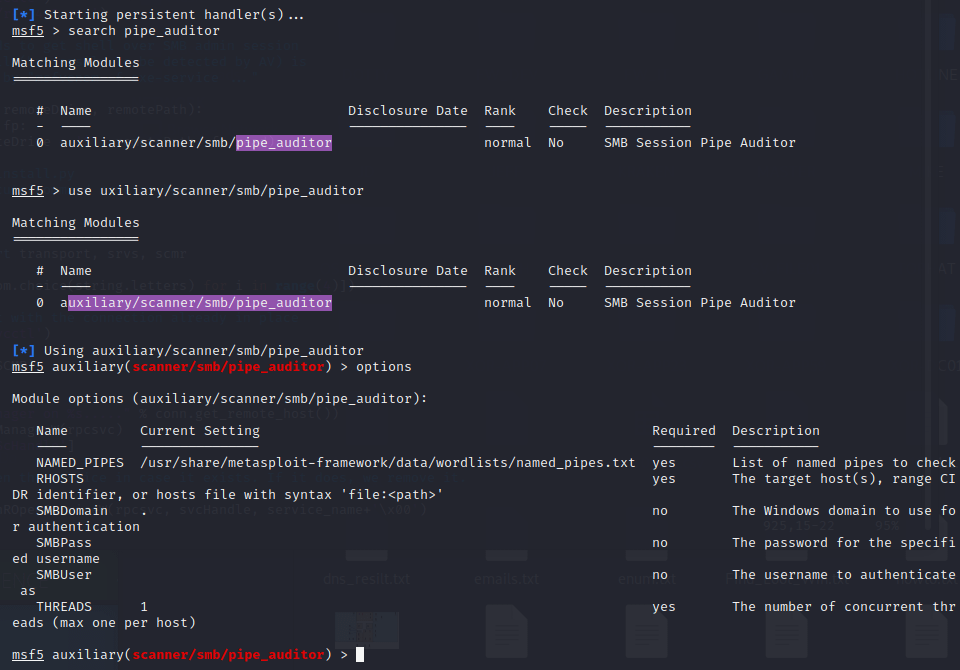Click the emails.txt file on desktop behind terminal
960x670 pixels.
point(506,579)
